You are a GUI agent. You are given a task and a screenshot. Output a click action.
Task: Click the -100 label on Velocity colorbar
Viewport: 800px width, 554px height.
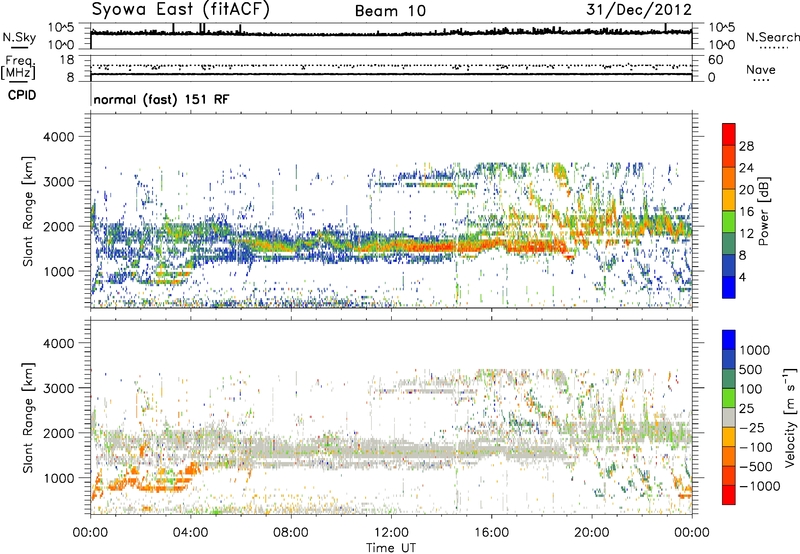pyautogui.click(x=756, y=447)
